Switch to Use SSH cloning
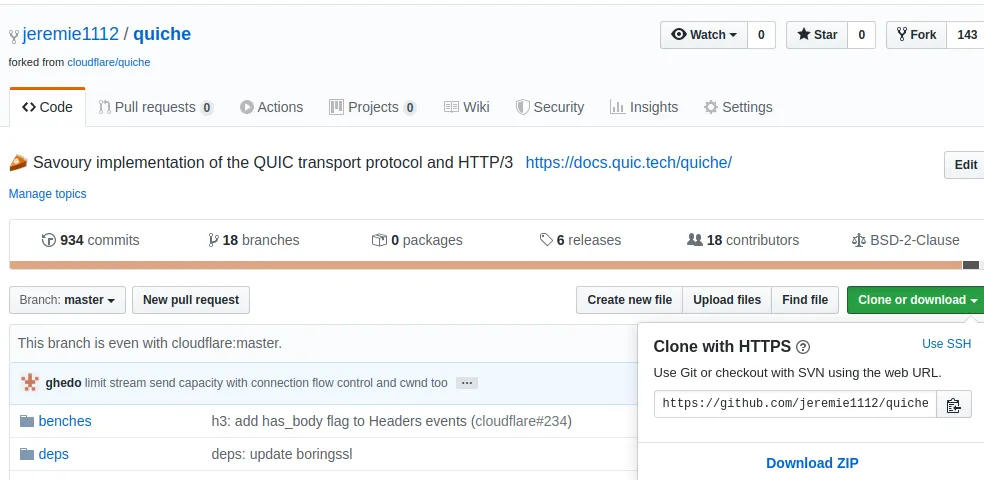Screen dimensions: 984x480 946,344
